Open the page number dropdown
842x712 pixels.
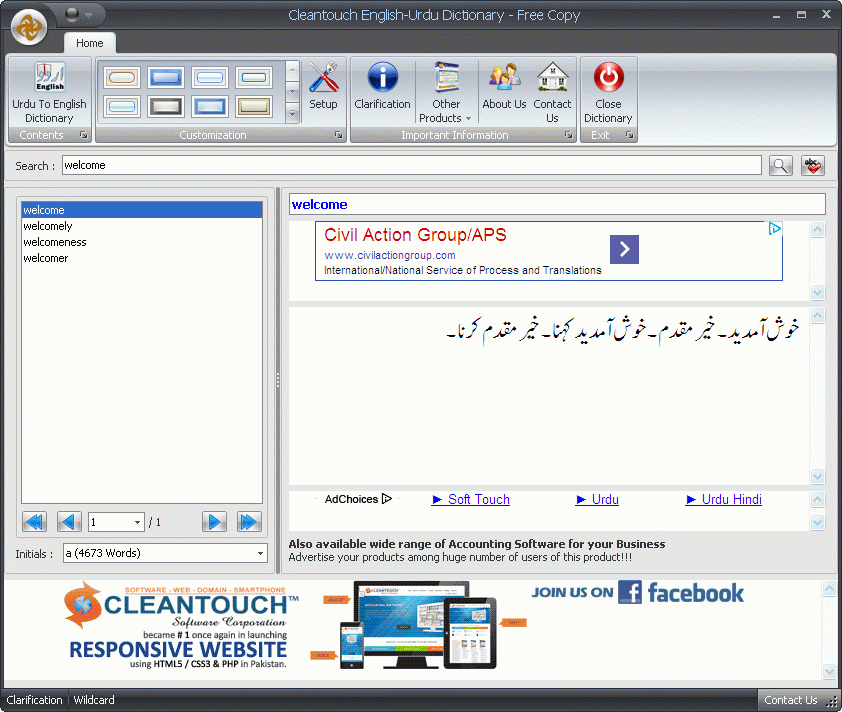click(x=137, y=522)
